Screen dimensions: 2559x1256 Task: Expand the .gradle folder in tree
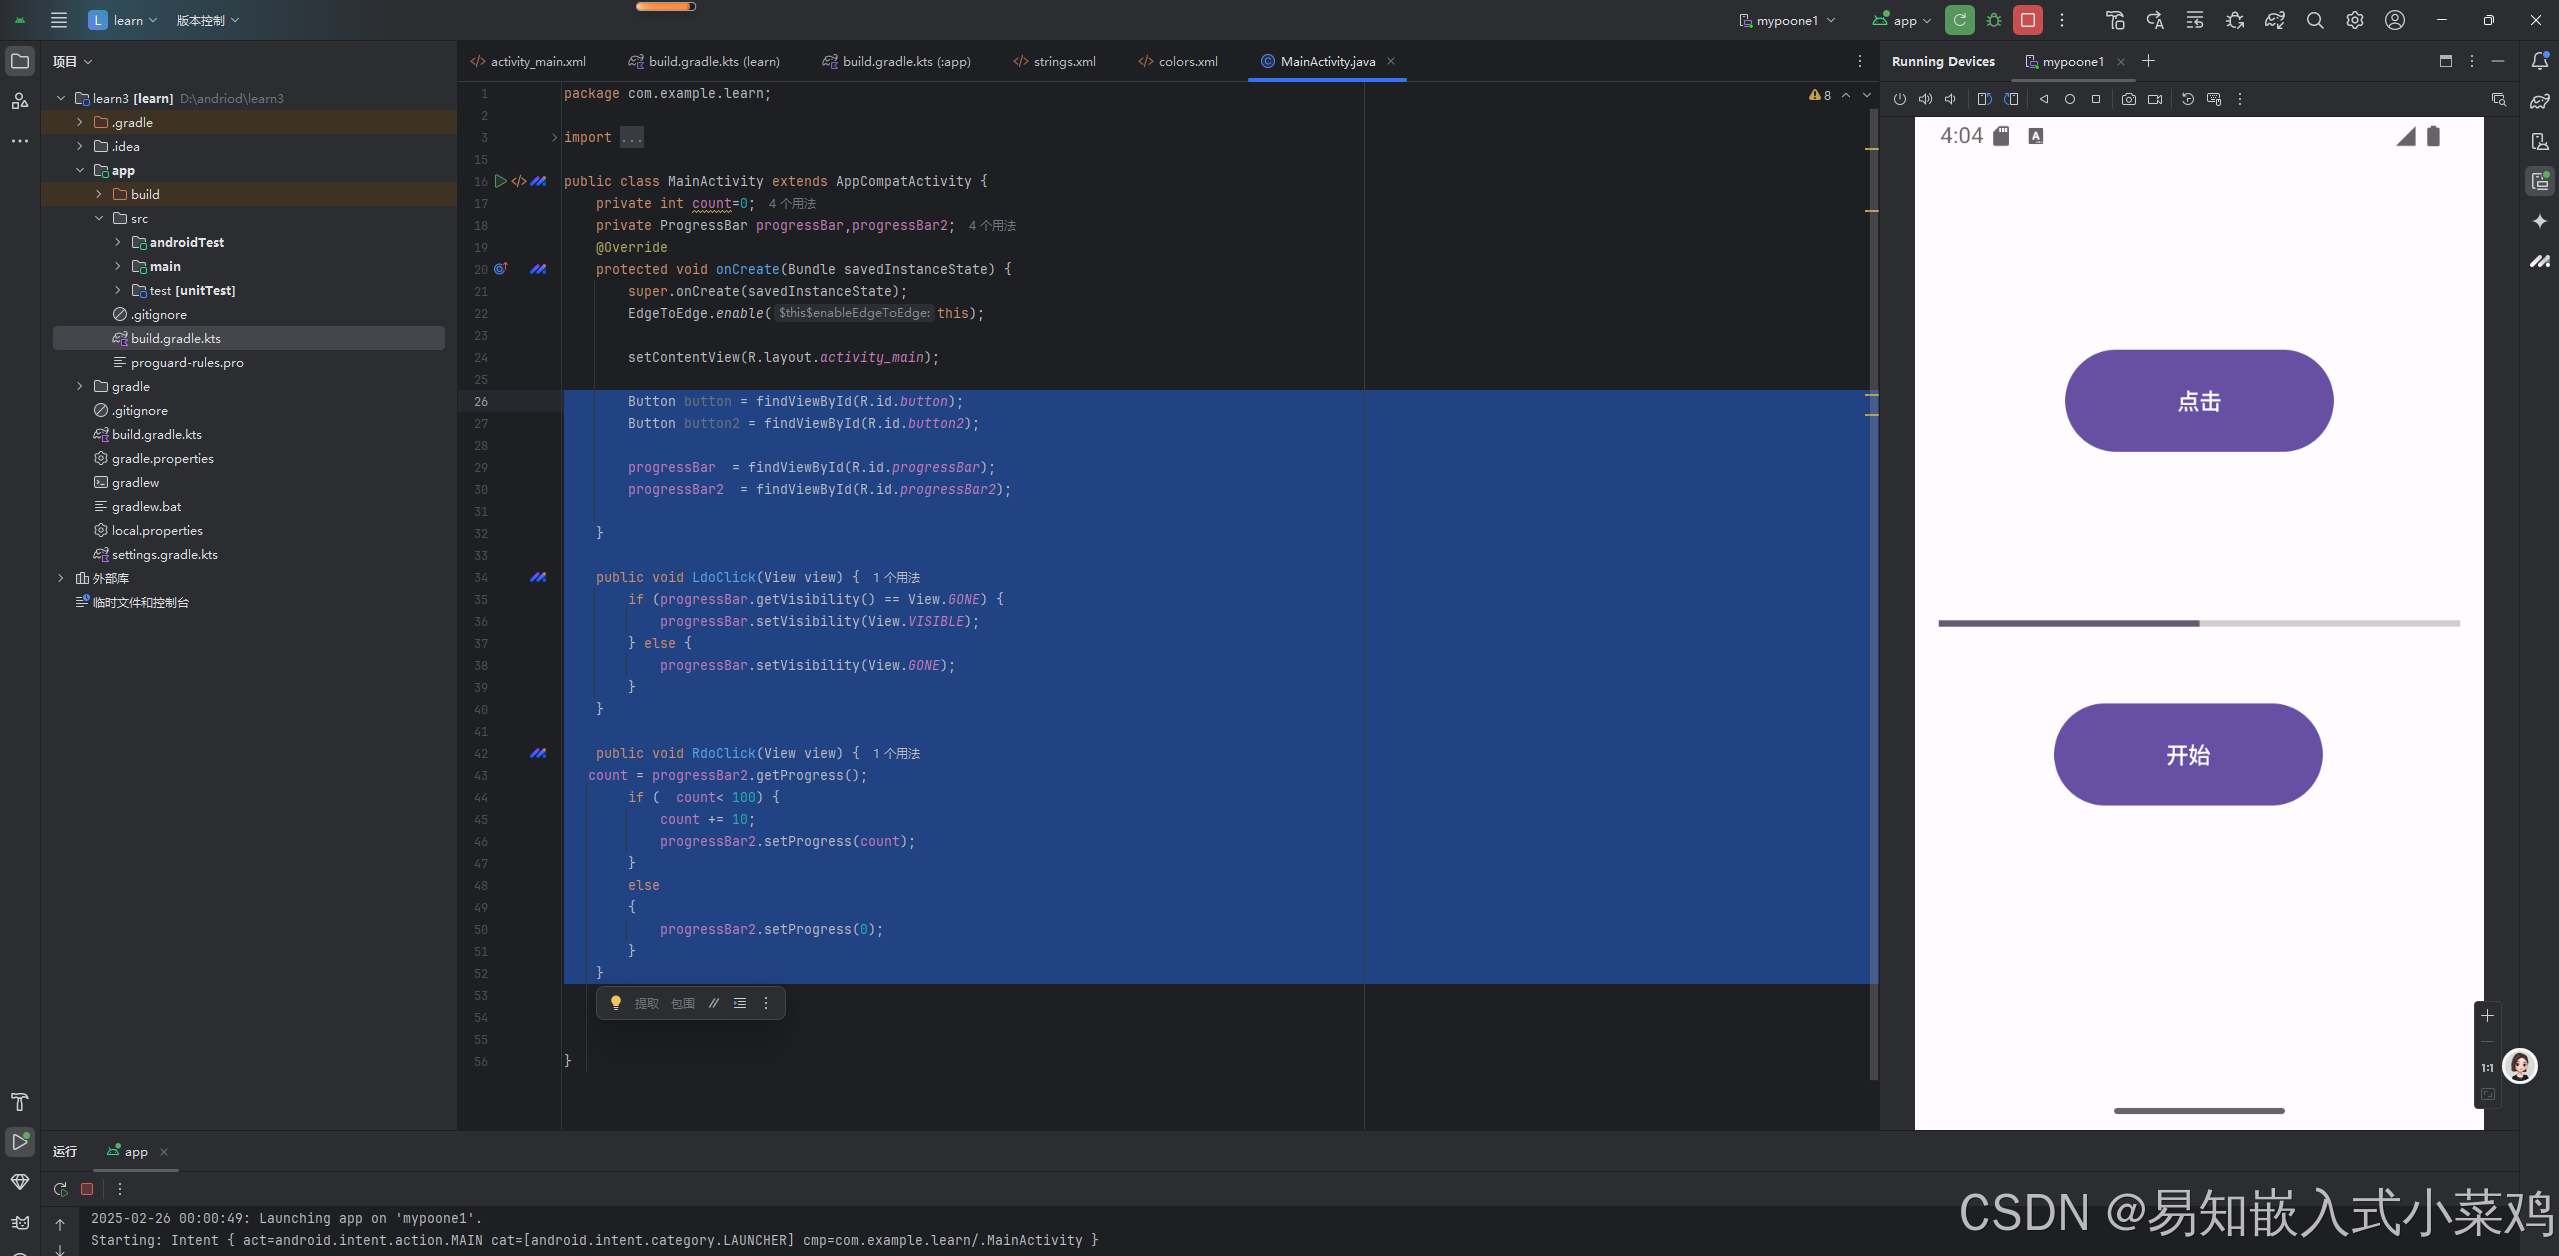(x=80, y=122)
